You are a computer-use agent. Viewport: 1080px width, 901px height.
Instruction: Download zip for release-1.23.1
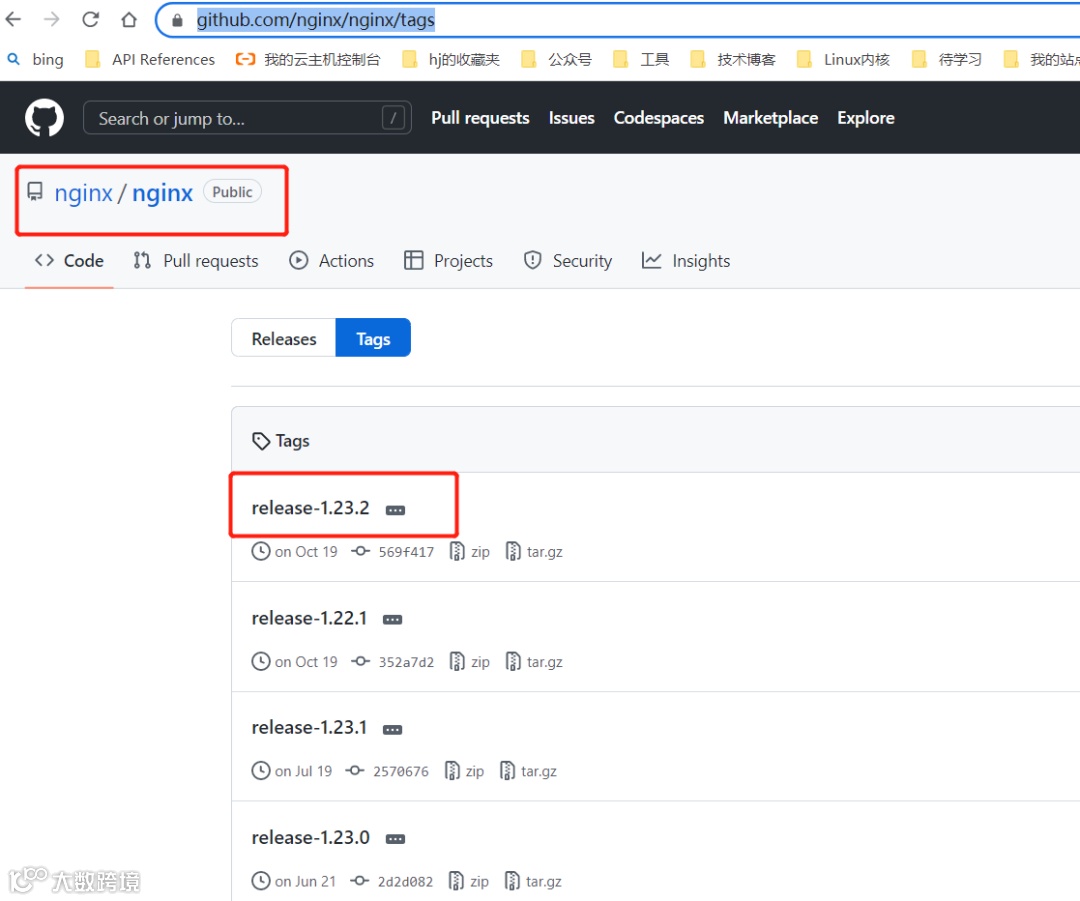coord(464,771)
